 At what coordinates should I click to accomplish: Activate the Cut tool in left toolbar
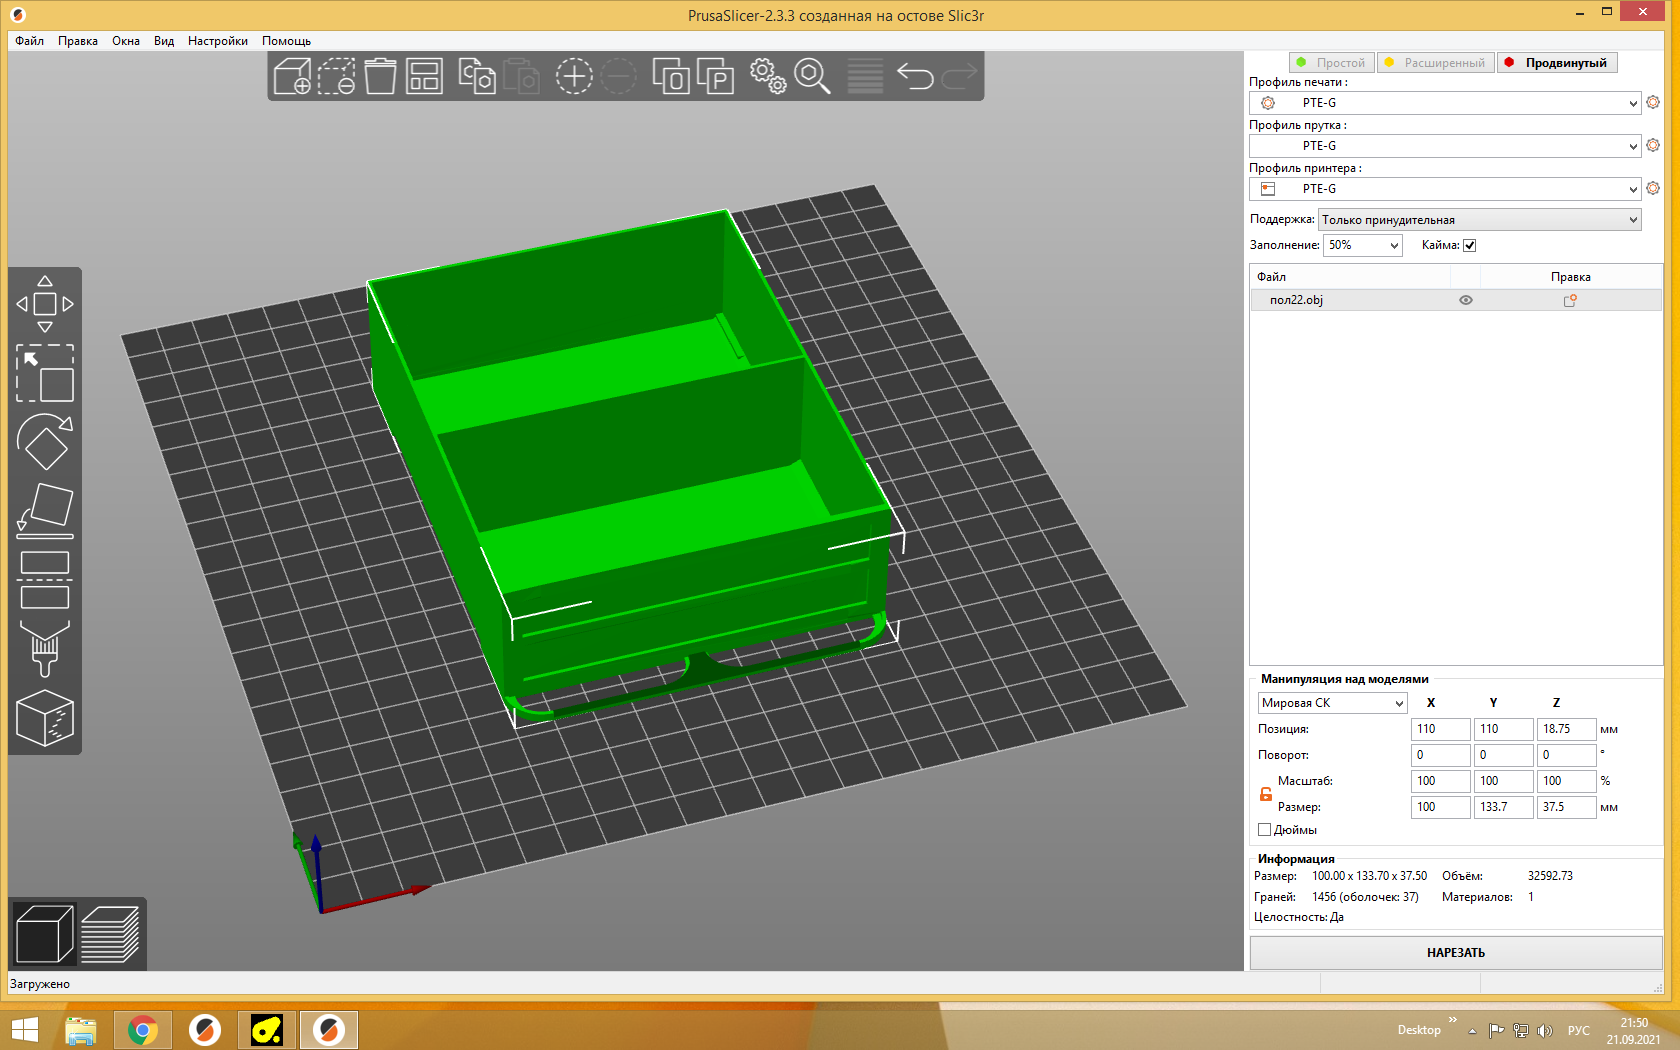click(45, 580)
